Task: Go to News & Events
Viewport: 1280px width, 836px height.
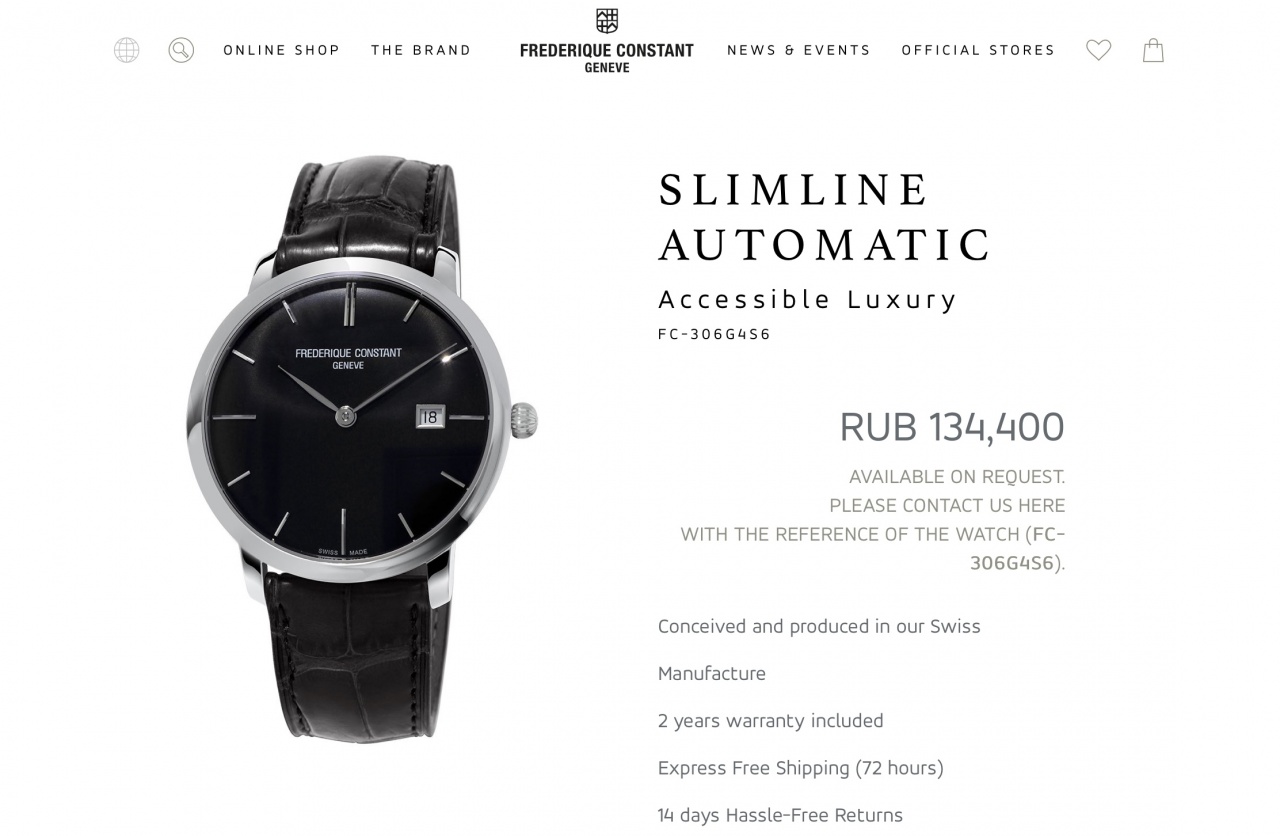Action: [x=799, y=50]
